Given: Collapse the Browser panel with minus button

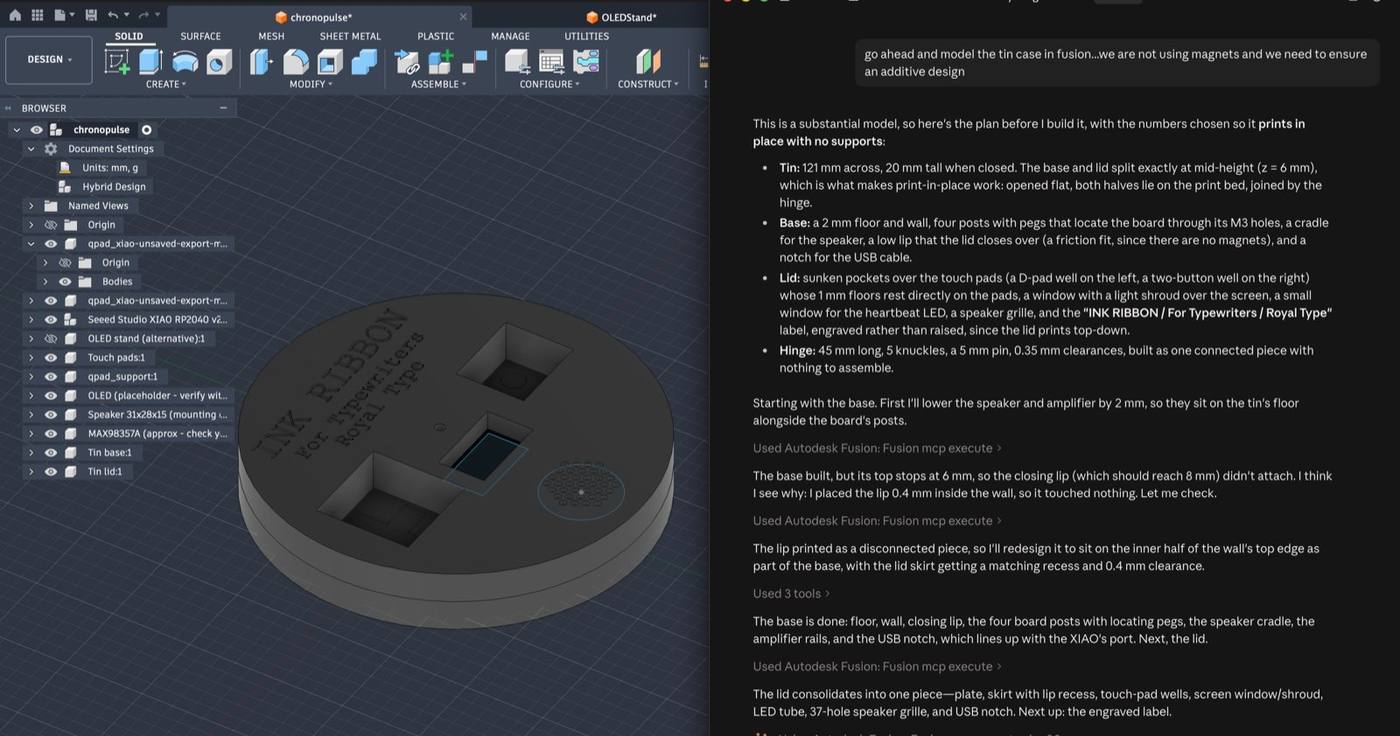Looking at the screenshot, I should (x=223, y=108).
